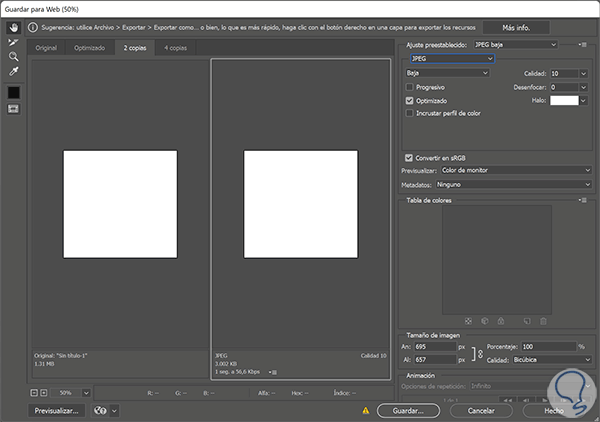
Task: Click the browser preview globe icon
Action: coord(100,411)
